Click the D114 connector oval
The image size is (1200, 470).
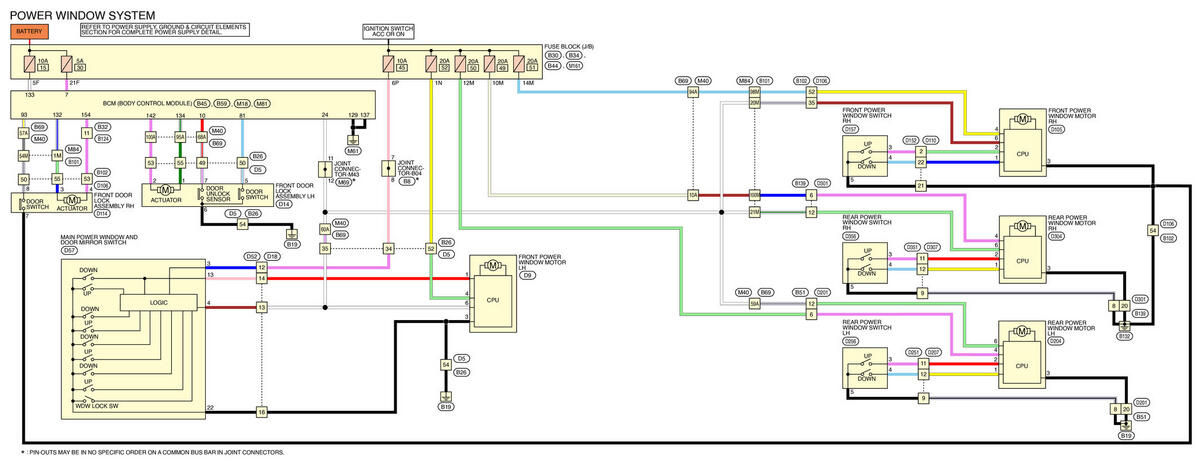[102, 212]
